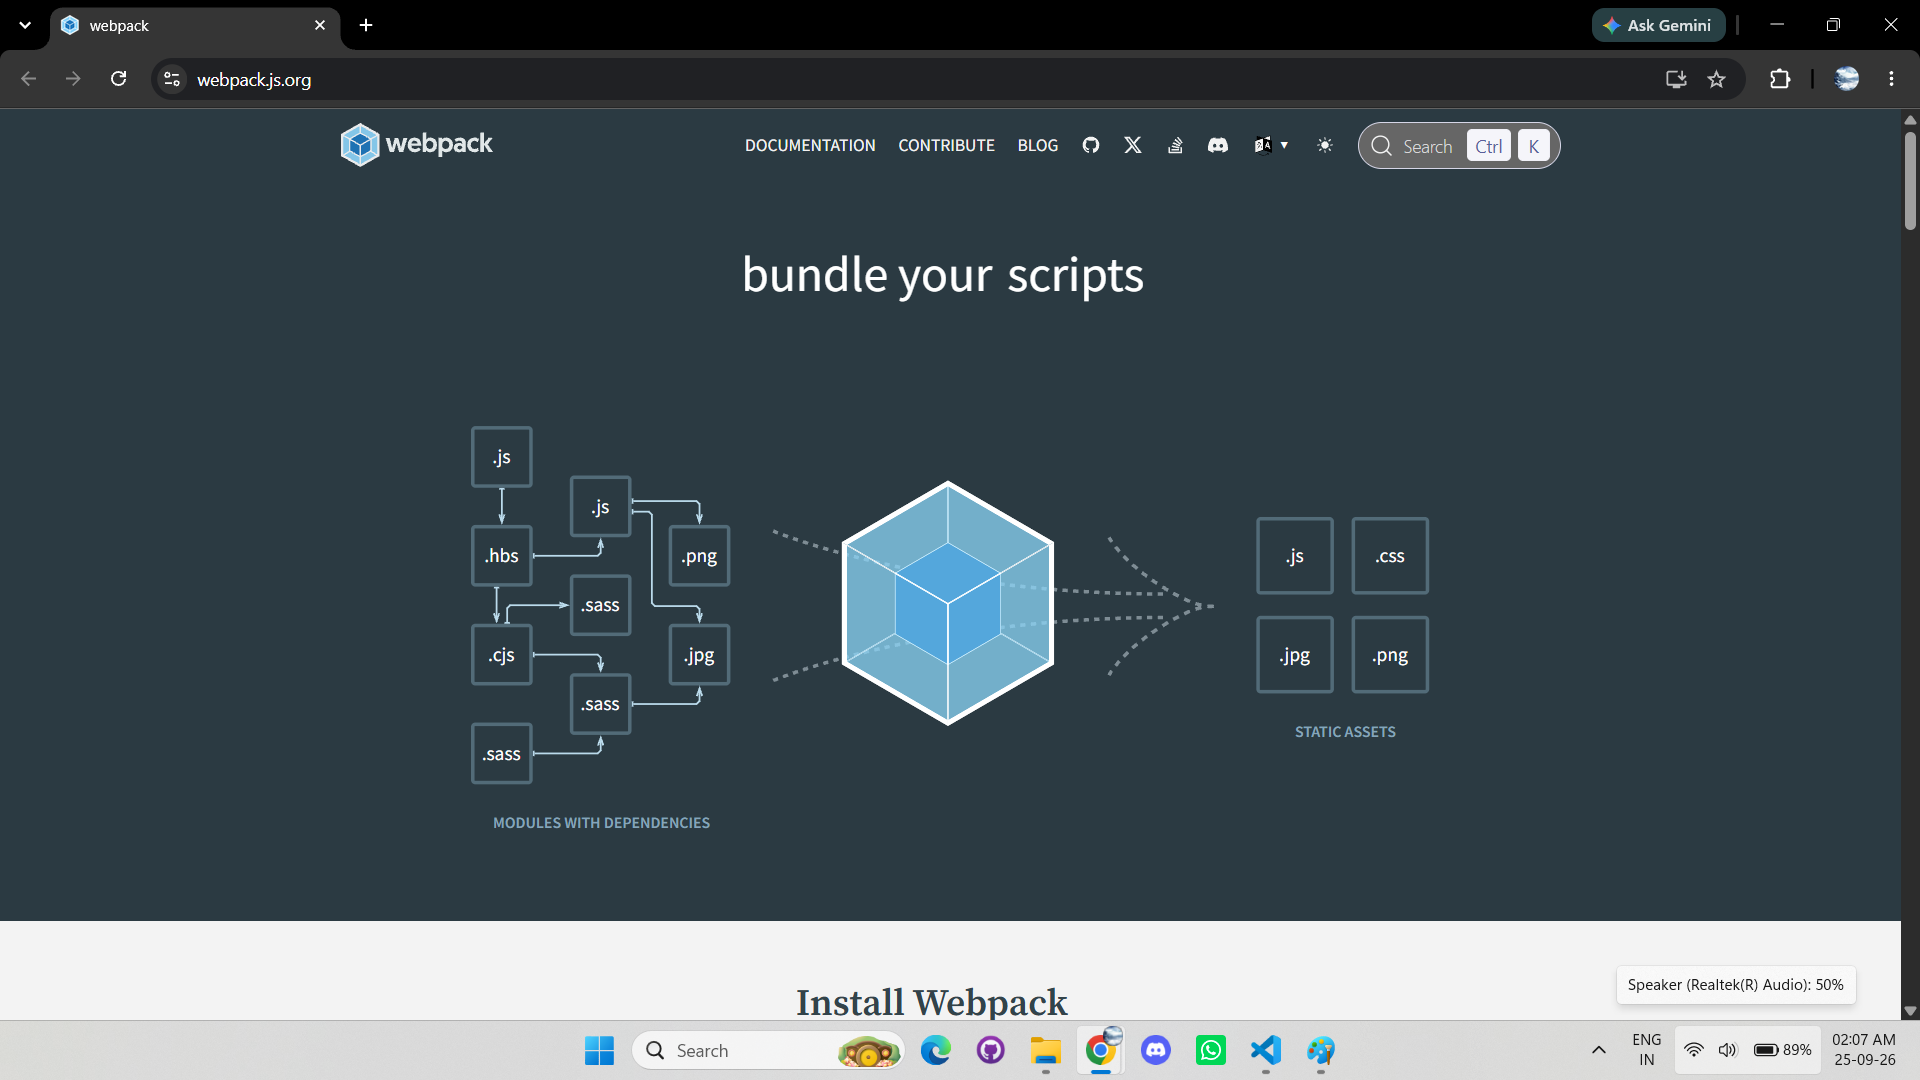Bookmark this page with star icon
Image resolution: width=1920 pixels, height=1080 pixels.
pos(1717,79)
